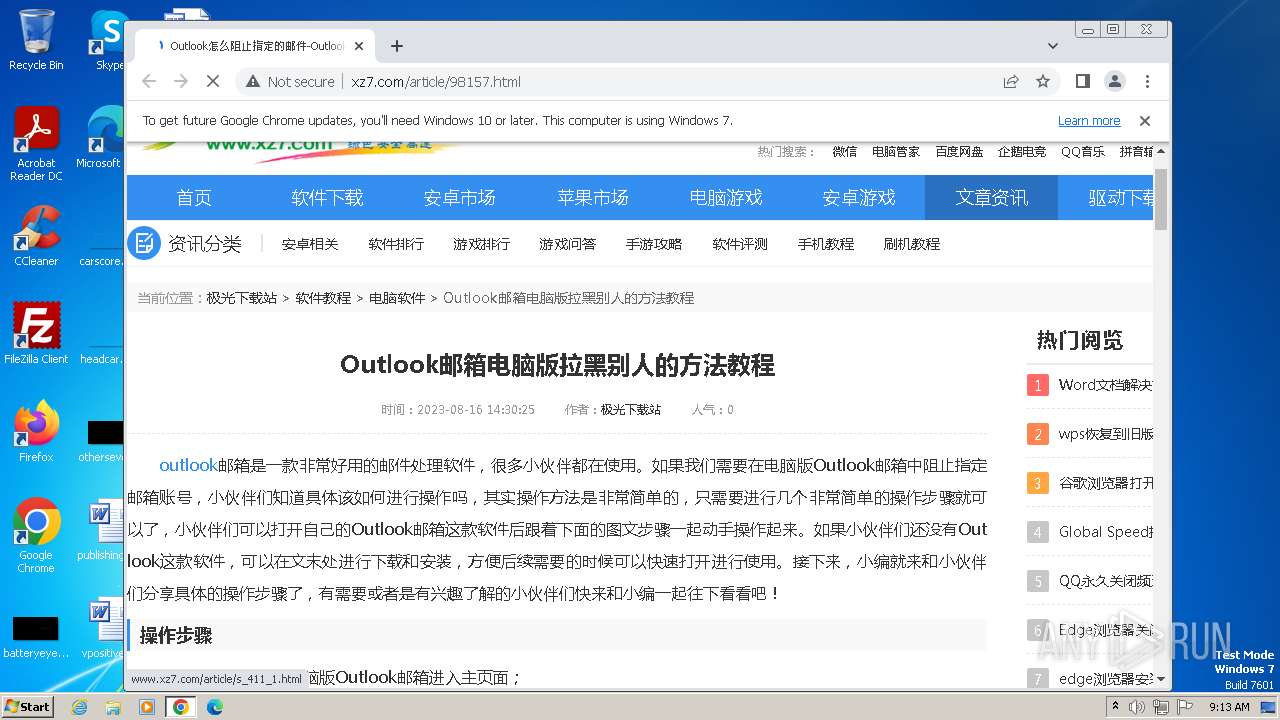Click the browser forward arrow
The width and height of the screenshot is (1280, 720).
click(x=181, y=81)
